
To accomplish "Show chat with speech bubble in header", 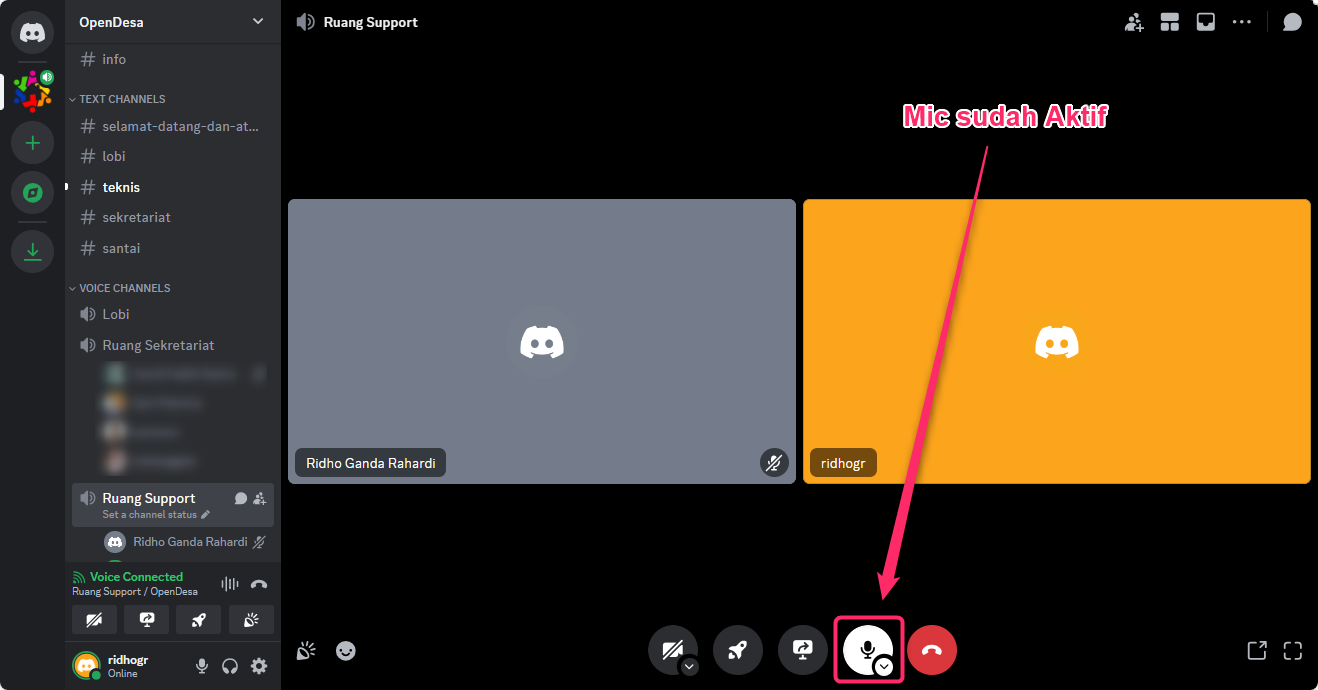I will click(1292, 22).
